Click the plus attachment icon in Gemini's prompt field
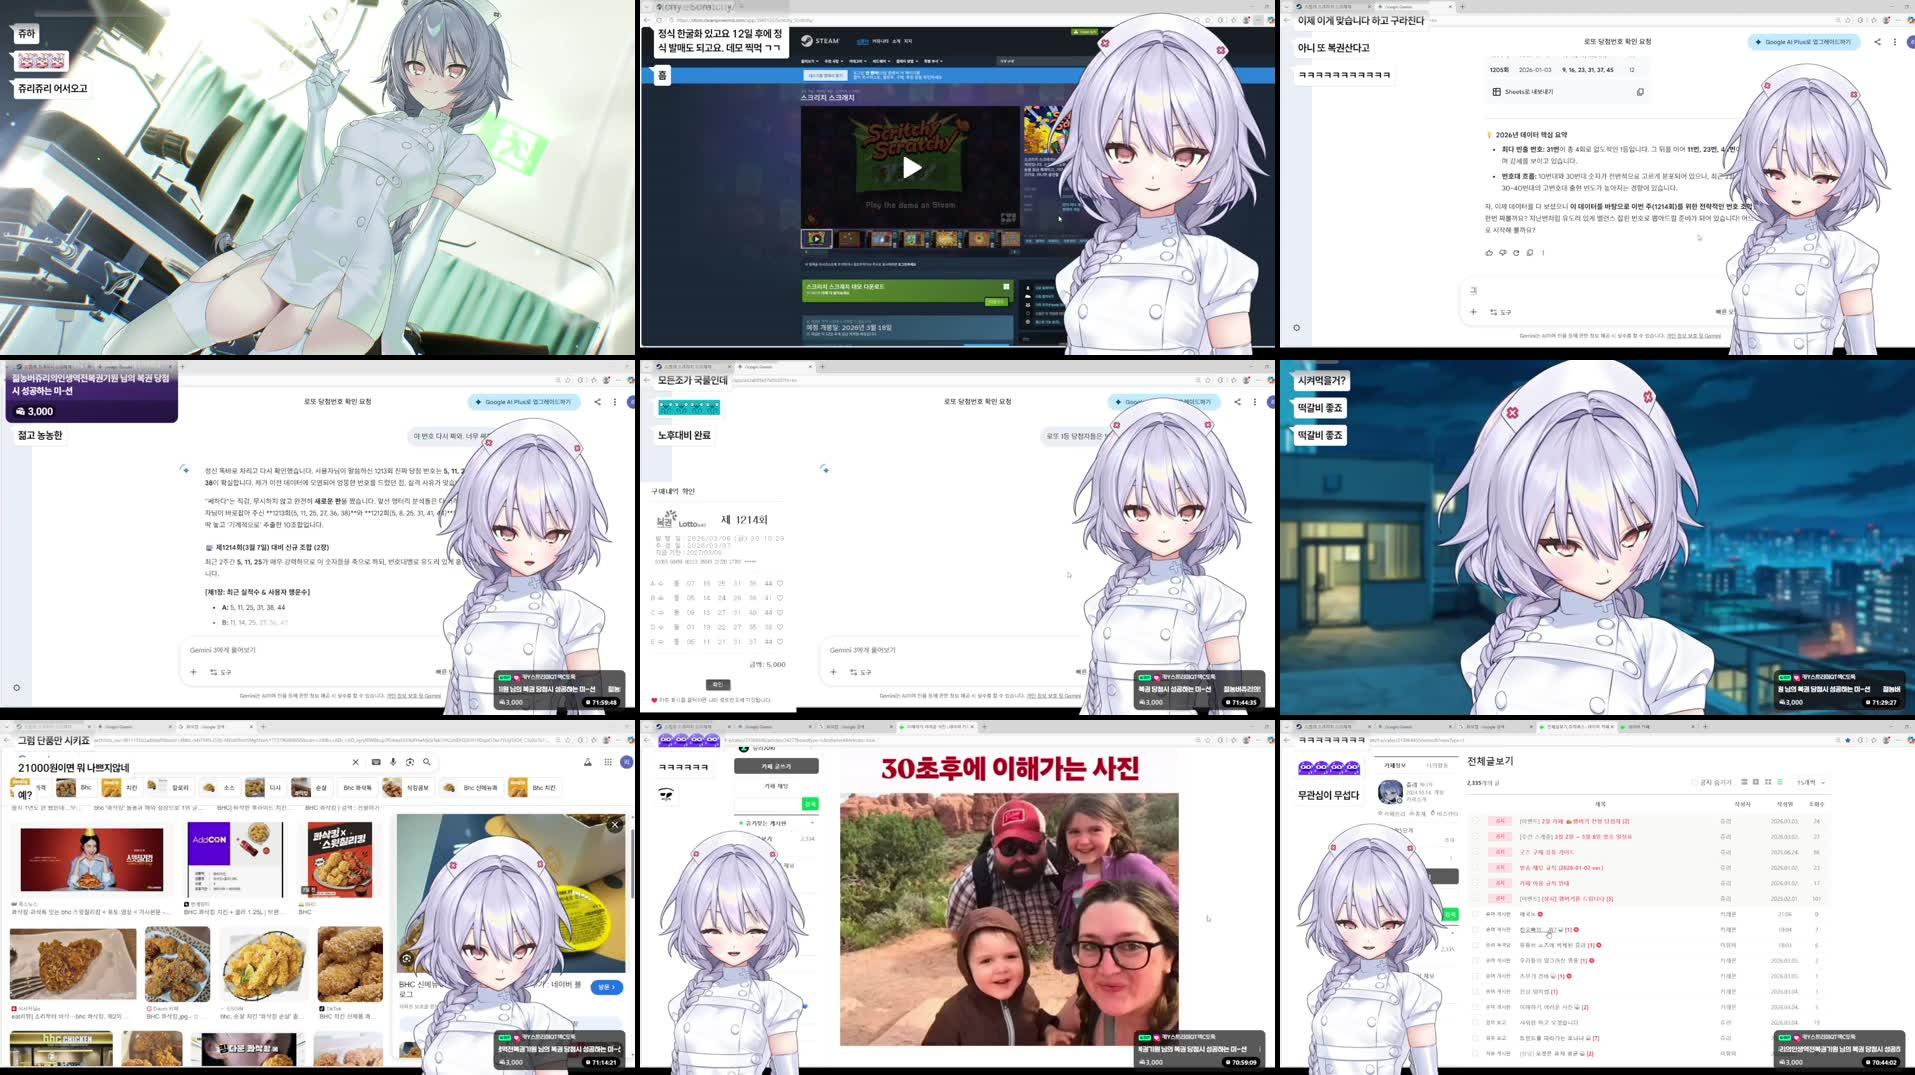 tap(1473, 312)
